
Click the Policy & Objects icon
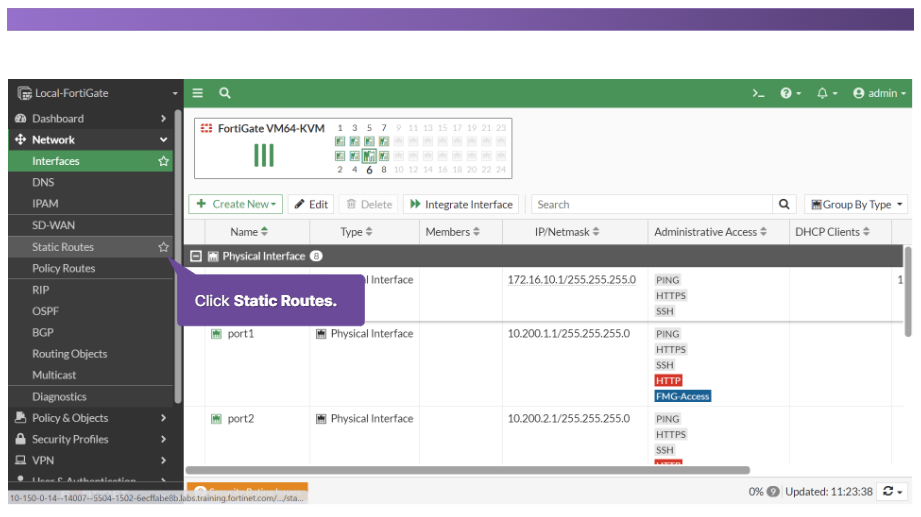21,417
